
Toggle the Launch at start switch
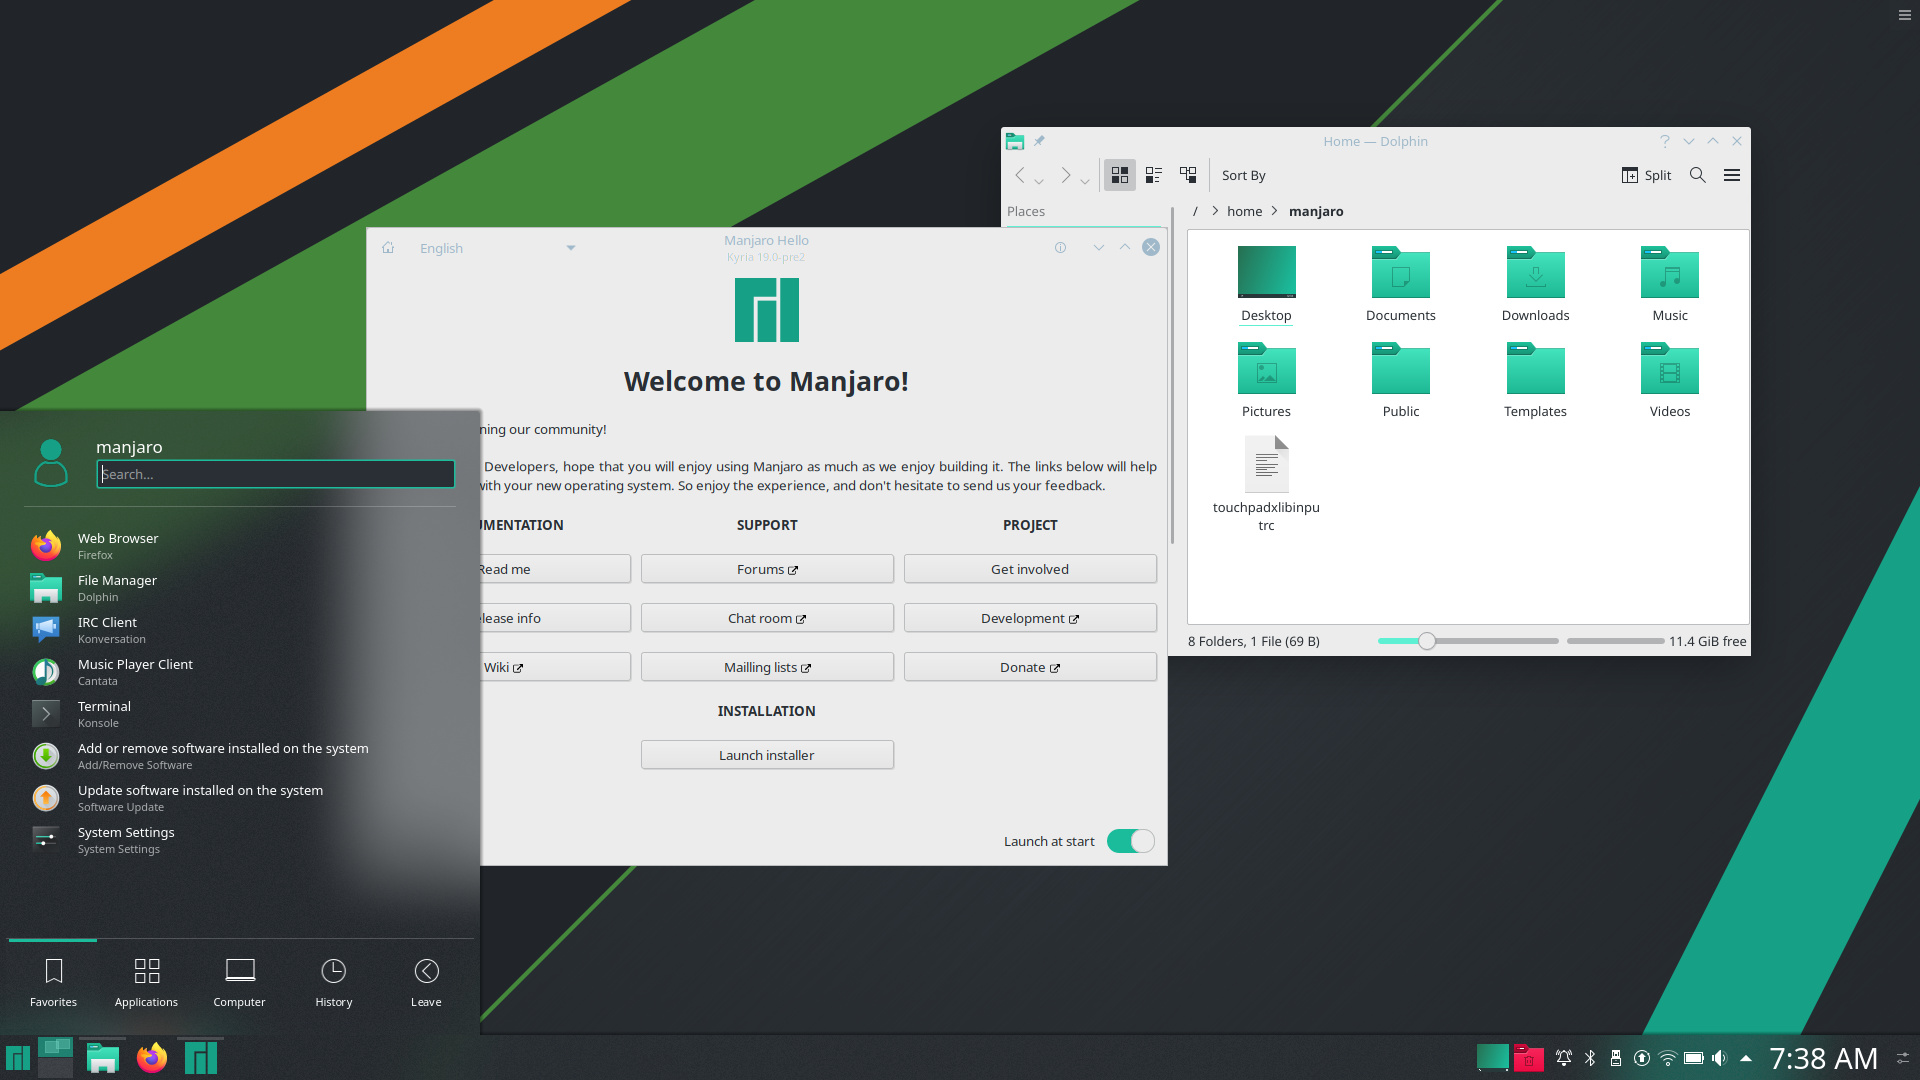click(1129, 840)
